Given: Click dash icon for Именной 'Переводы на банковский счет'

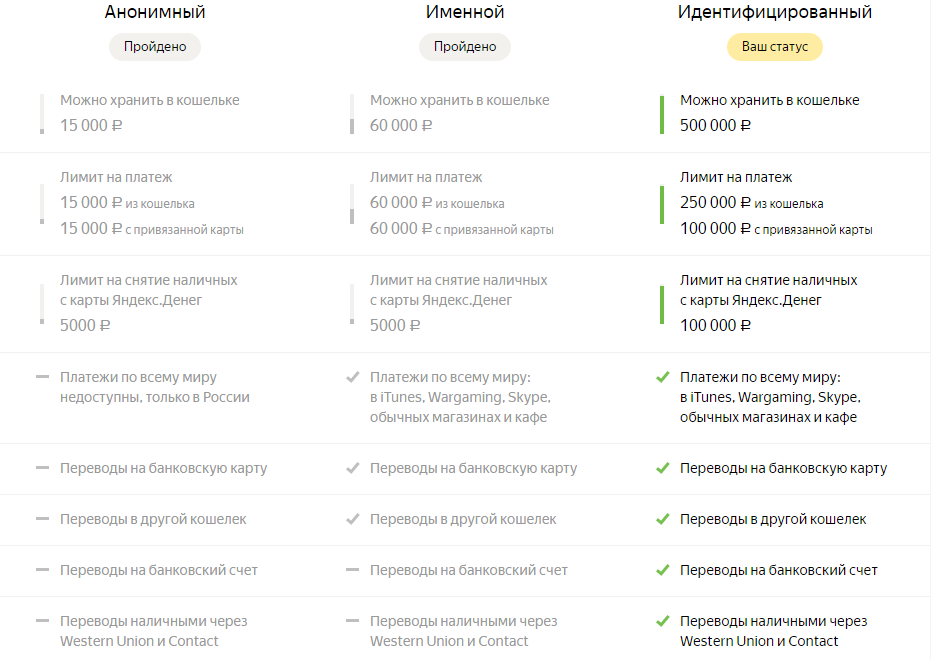Looking at the screenshot, I should (353, 570).
